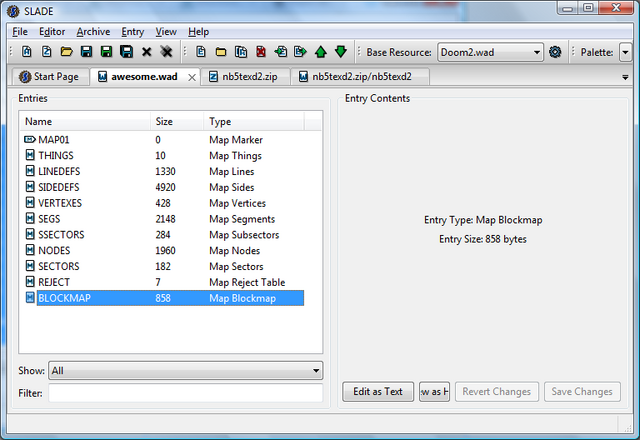Image resolution: width=640 pixels, height=440 pixels.
Task: Move the entry down with the green down arrow
Action: [x=341, y=52]
